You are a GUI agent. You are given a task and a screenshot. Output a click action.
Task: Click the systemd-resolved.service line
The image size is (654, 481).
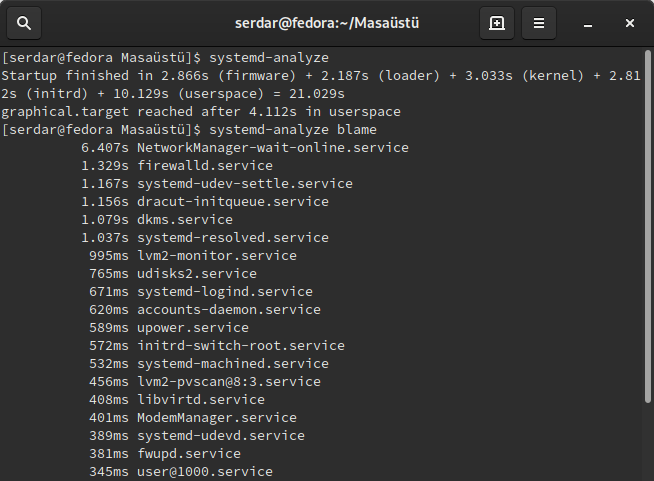coord(205,237)
